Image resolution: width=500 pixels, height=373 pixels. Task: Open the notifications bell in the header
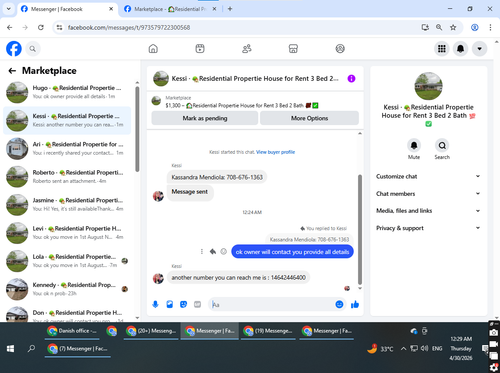coord(460,49)
